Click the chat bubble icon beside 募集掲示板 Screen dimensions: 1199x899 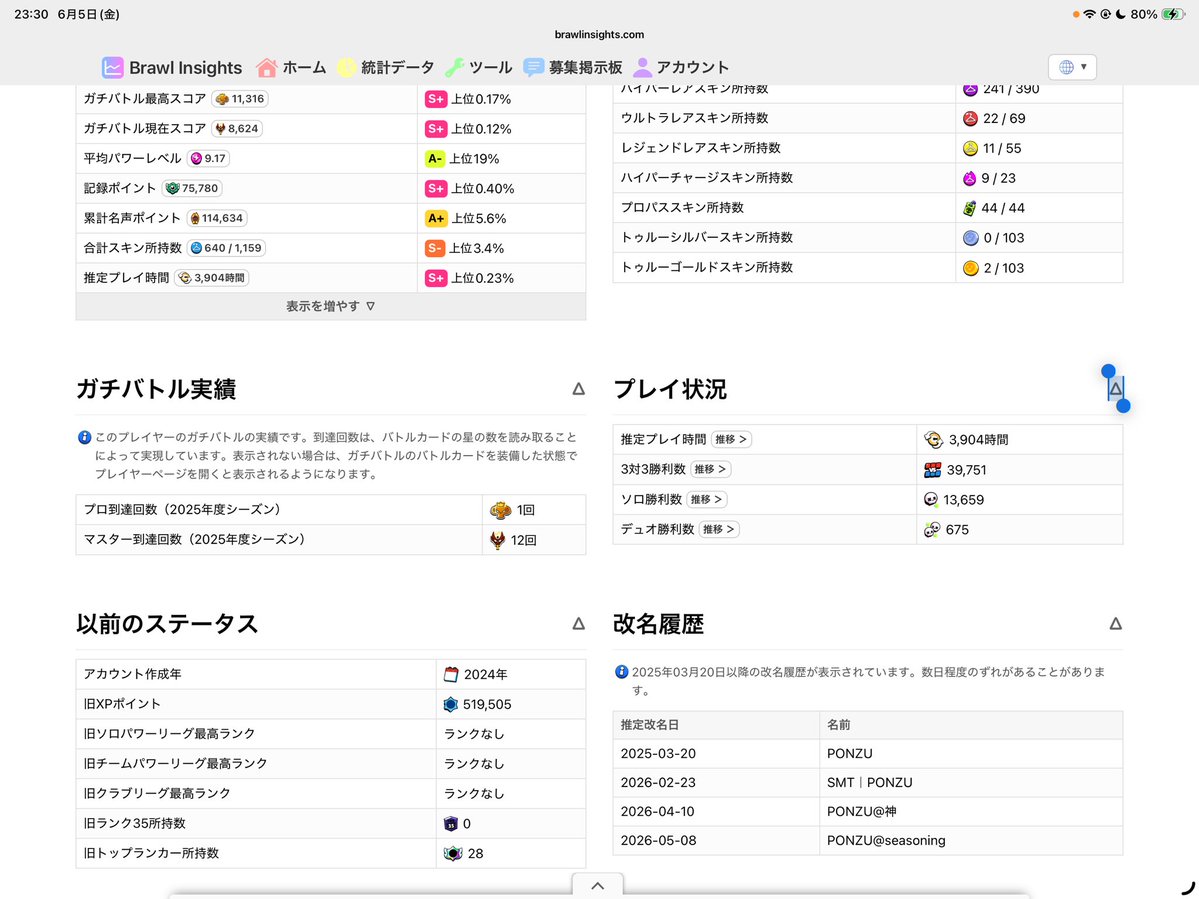click(533, 67)
